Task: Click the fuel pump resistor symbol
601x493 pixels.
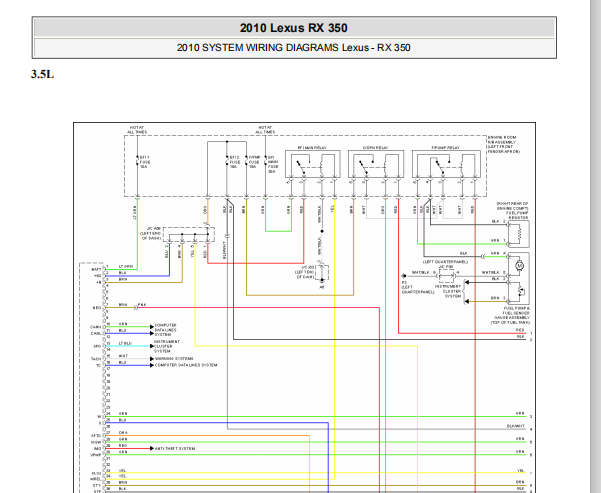Action: (519, 233)
